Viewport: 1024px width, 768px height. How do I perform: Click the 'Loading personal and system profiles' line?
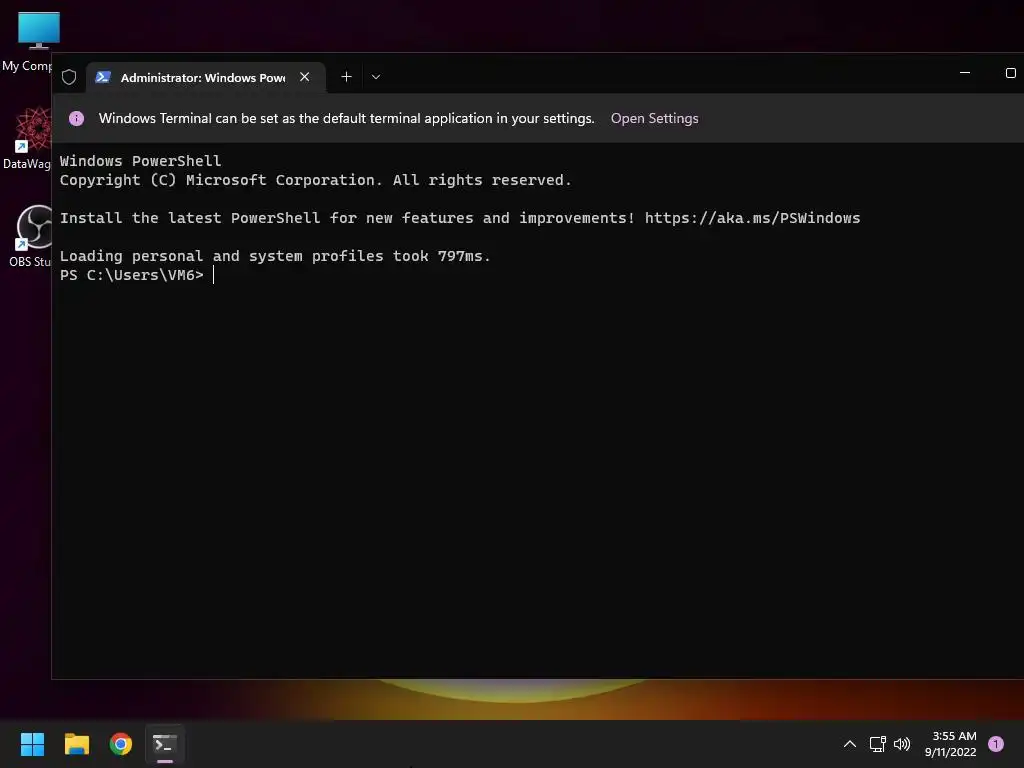click(x=275, y=256)
